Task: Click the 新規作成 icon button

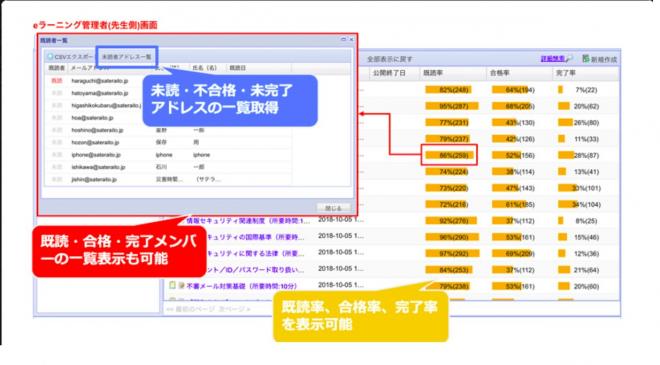Action: click(585, 59)
